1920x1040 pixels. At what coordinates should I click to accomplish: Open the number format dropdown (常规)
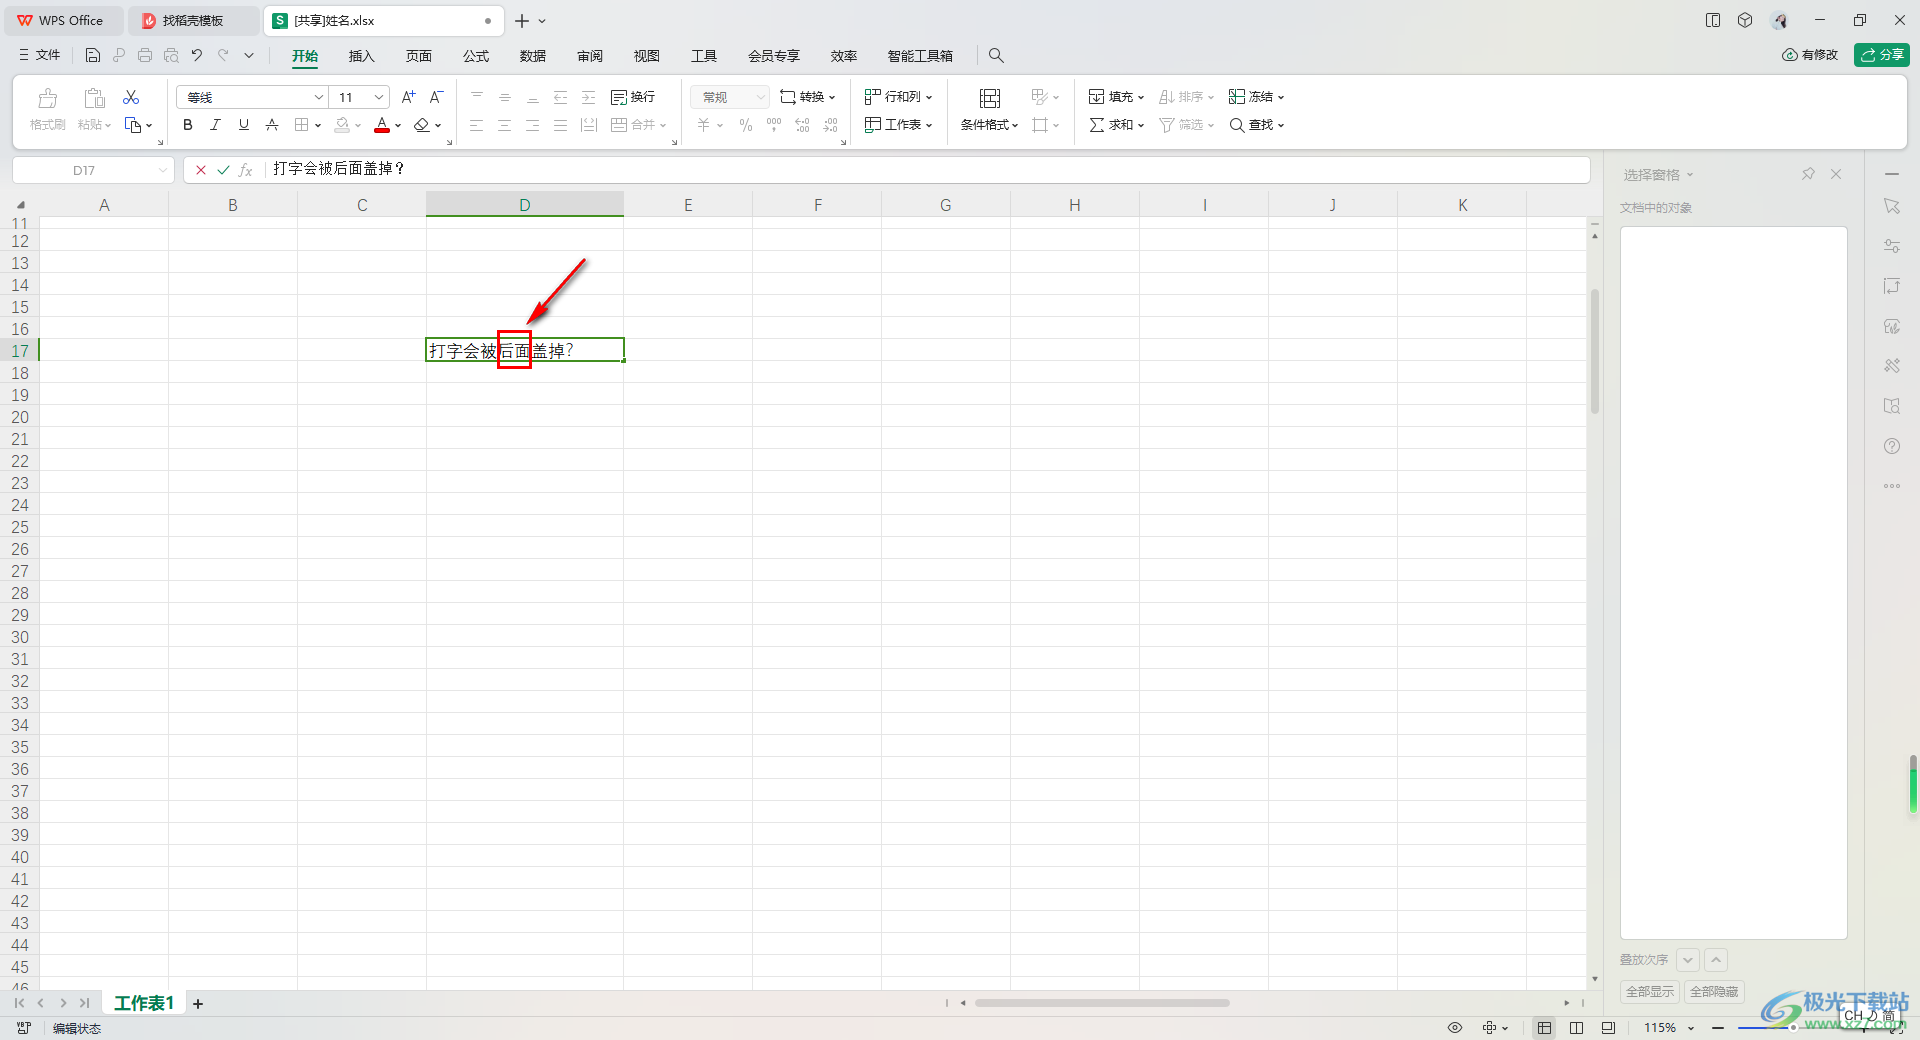pos(760,97)
